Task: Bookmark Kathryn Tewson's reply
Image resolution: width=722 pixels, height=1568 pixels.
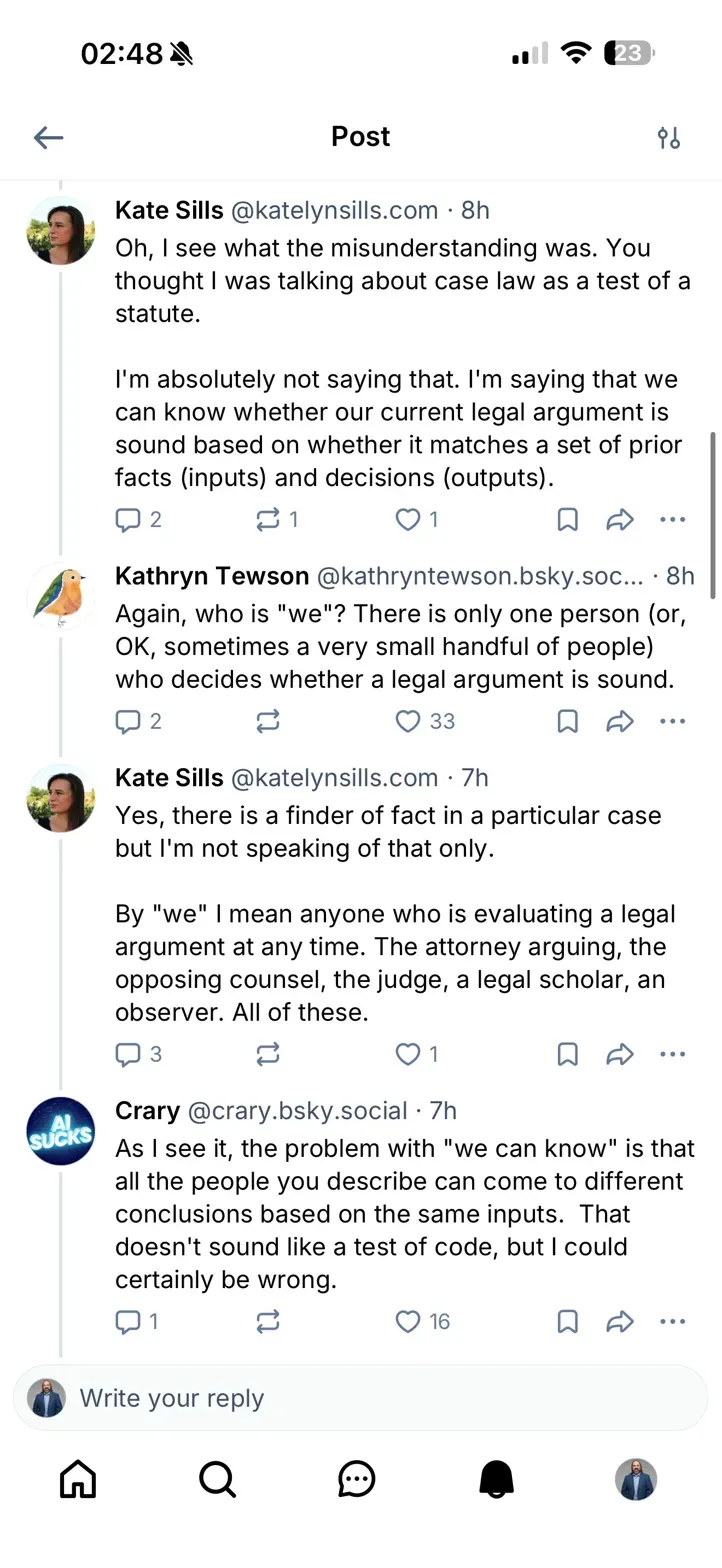Action: pos(567,721)
